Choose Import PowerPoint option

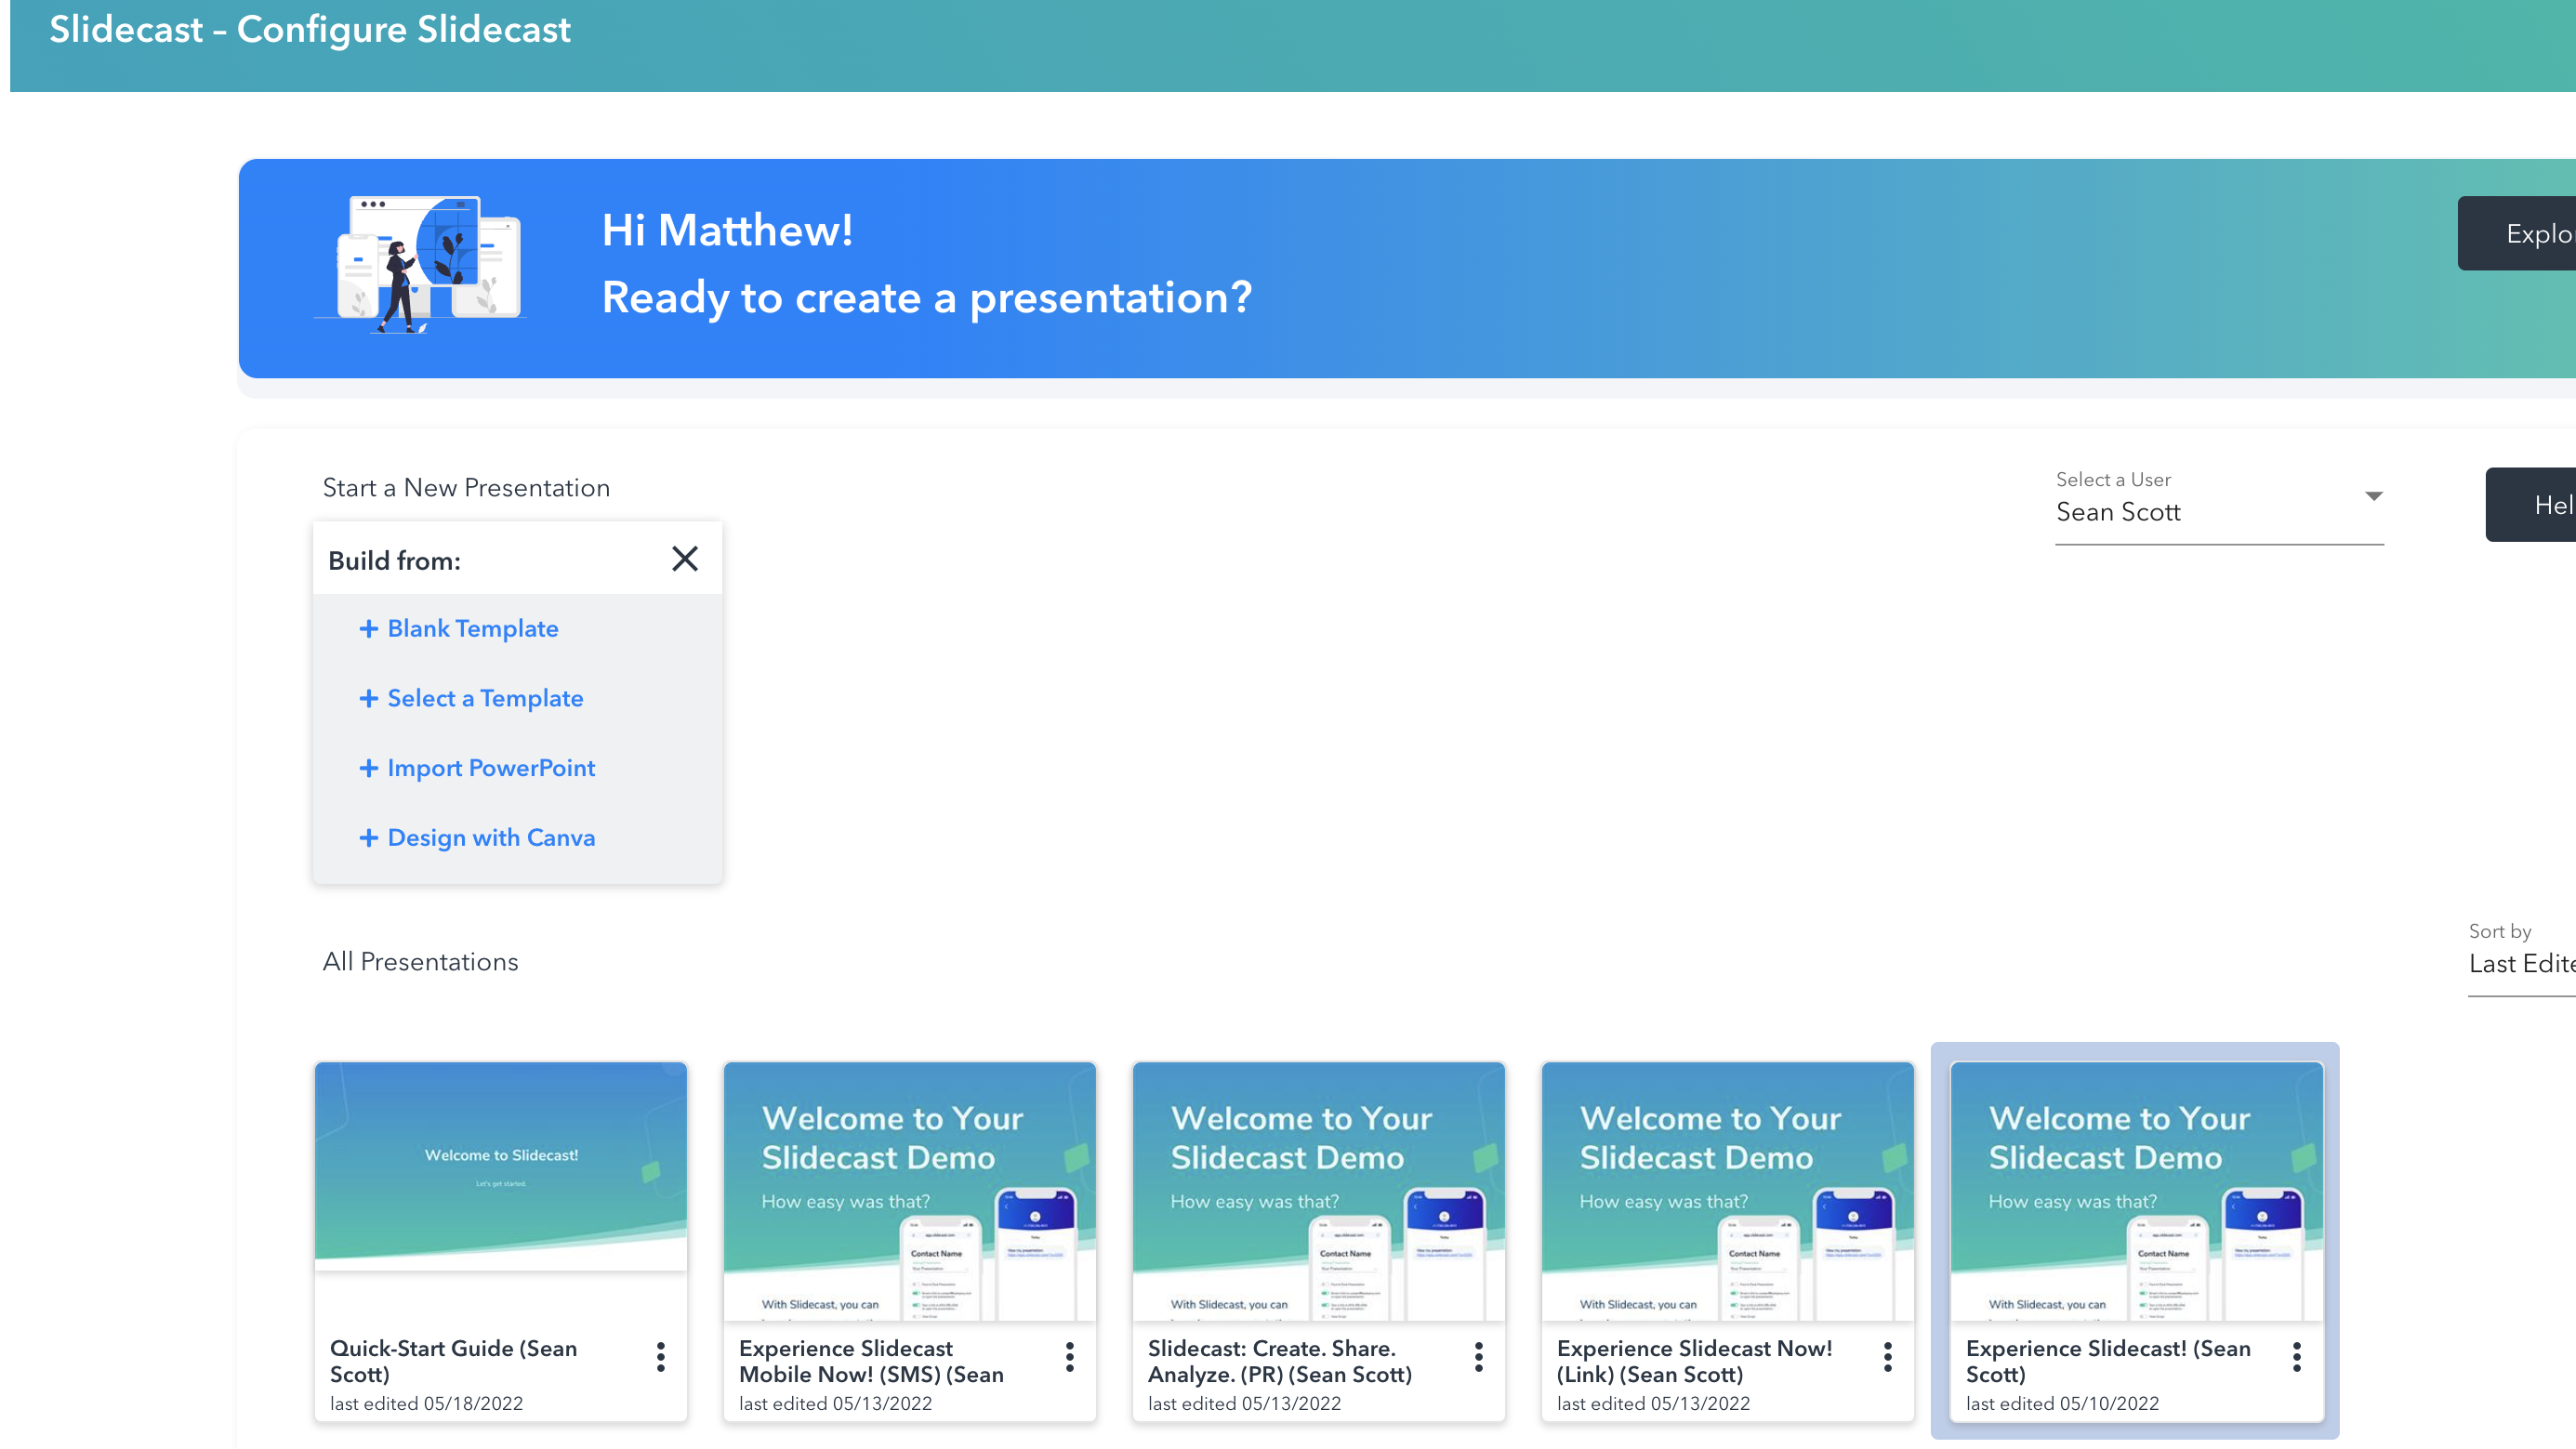(x=491, y=768)
